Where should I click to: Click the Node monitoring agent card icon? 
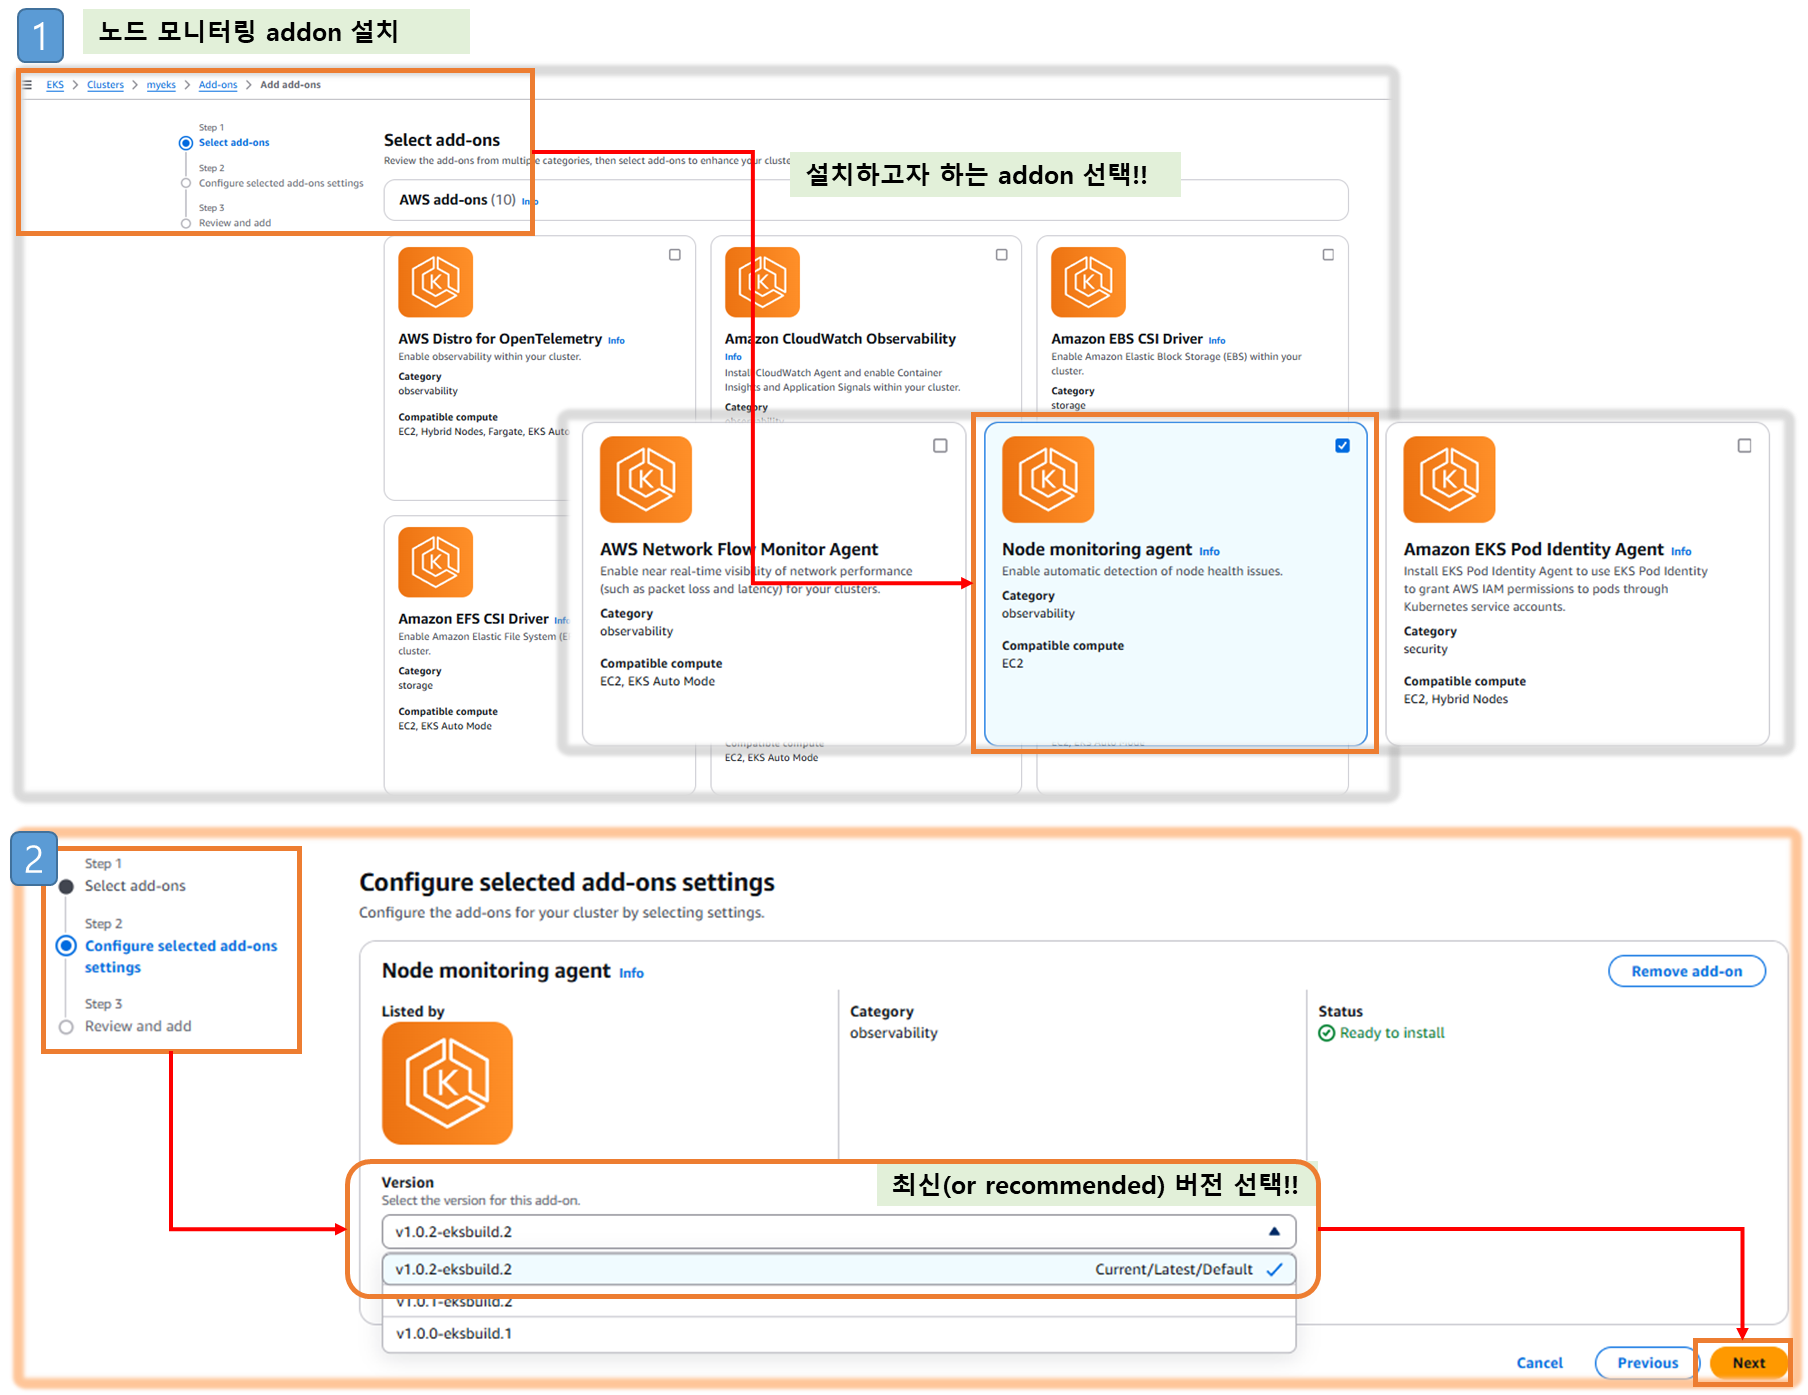1048,479
